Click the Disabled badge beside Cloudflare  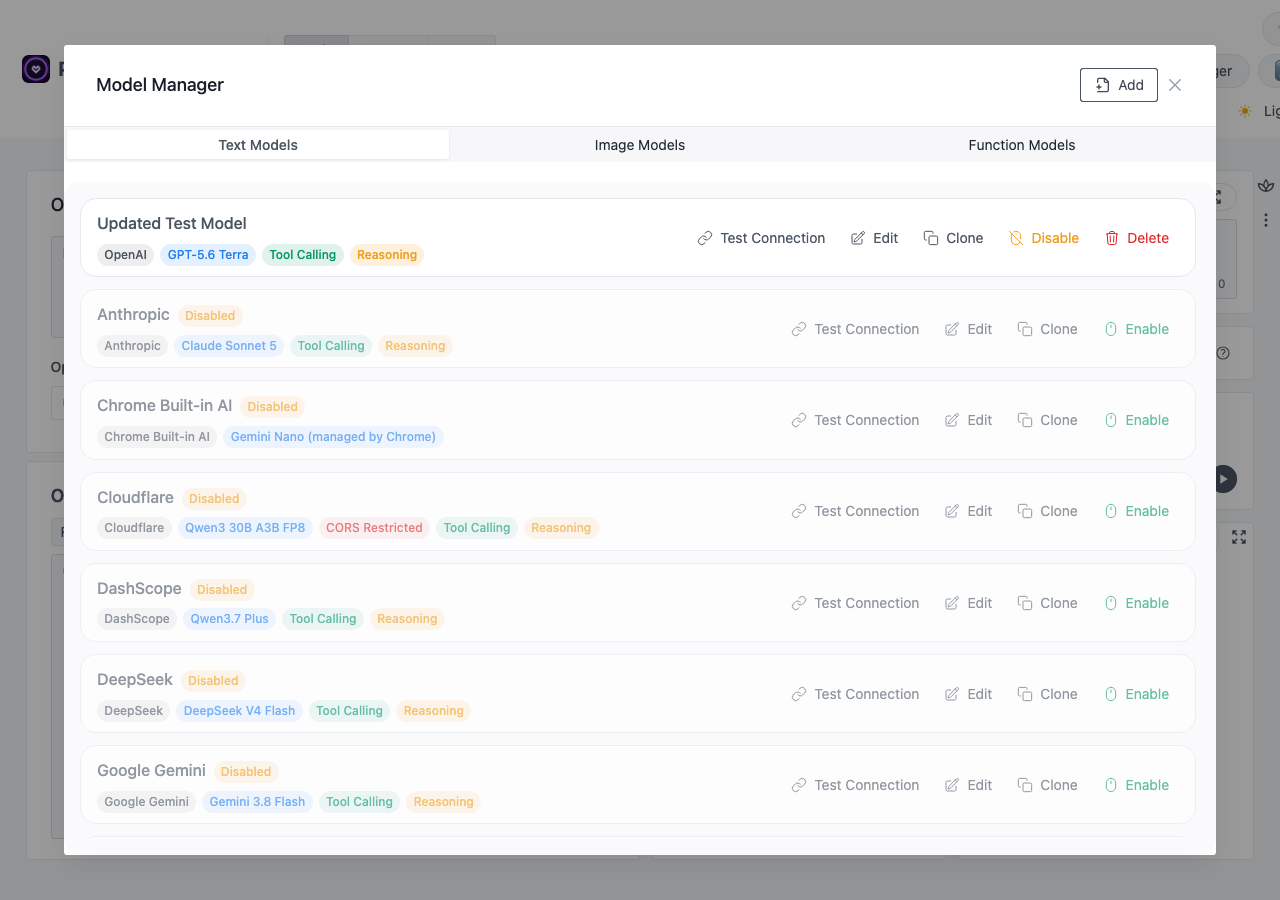pyautogui.click(x=214, y=499)
